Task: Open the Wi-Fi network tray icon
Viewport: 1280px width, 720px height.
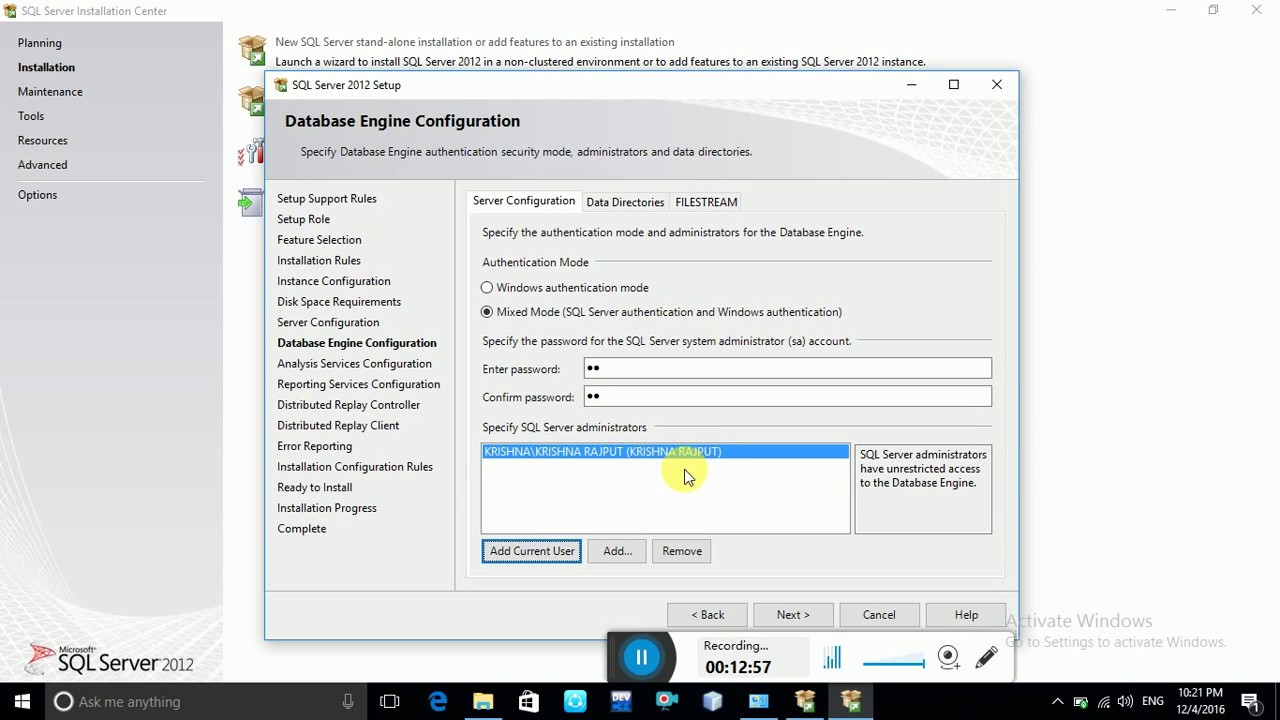Action: pos(1104,701)
